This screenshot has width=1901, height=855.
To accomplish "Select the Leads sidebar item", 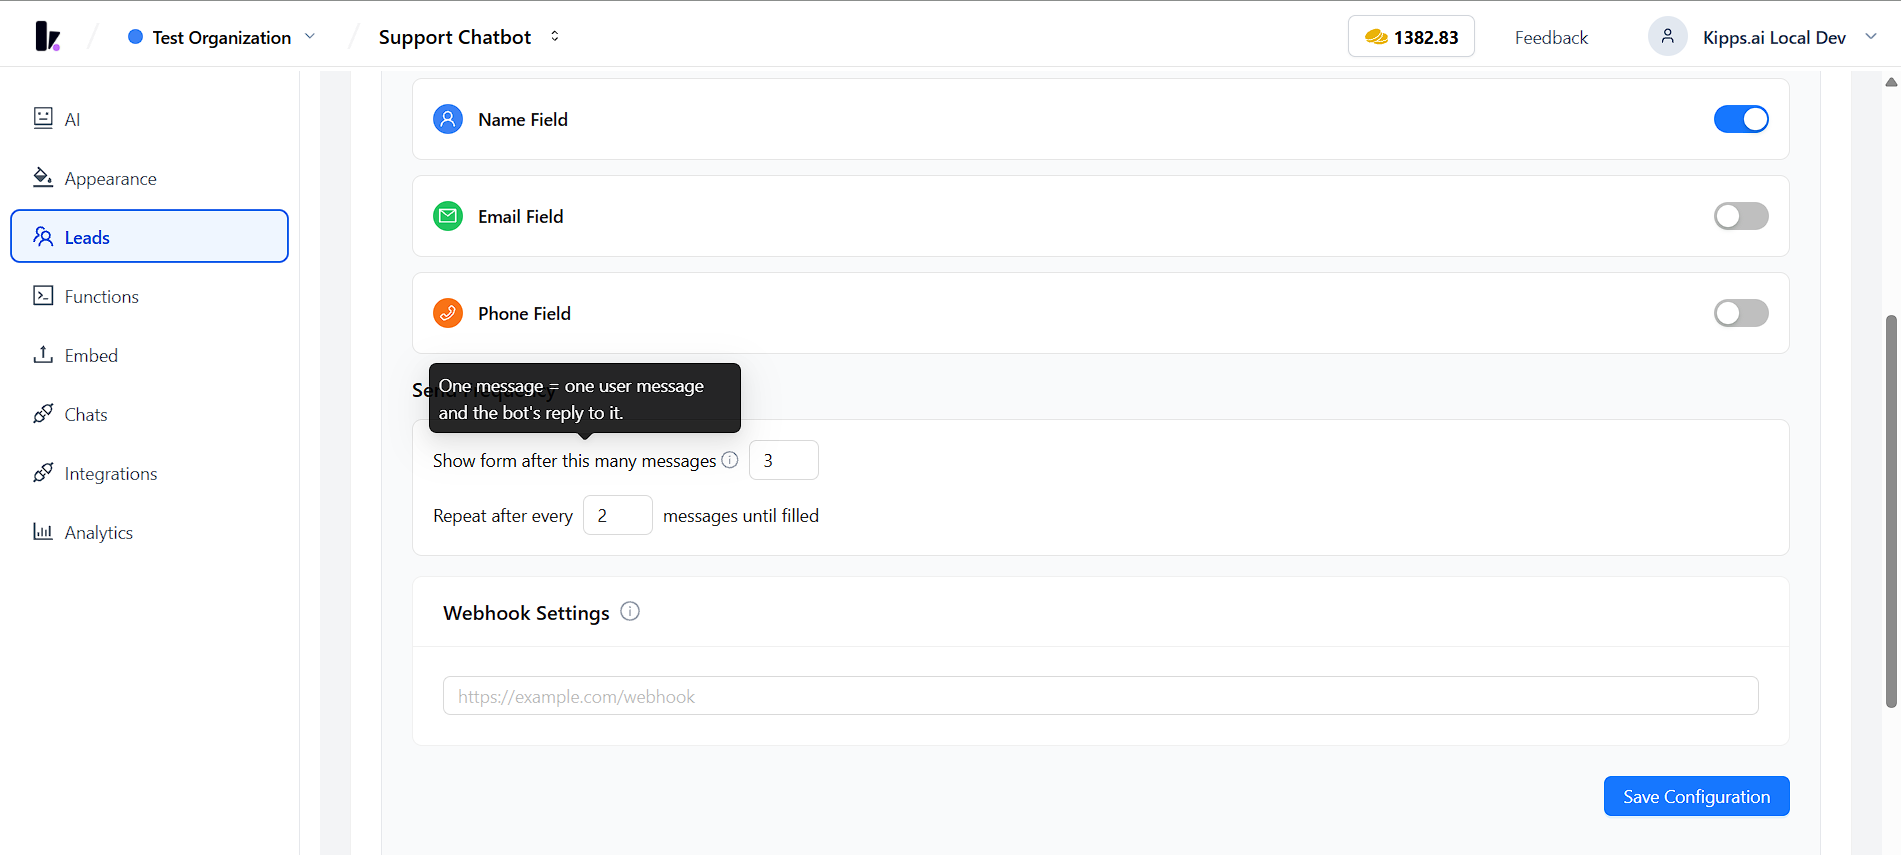I will pyautogui.click(x=149, y=236).
